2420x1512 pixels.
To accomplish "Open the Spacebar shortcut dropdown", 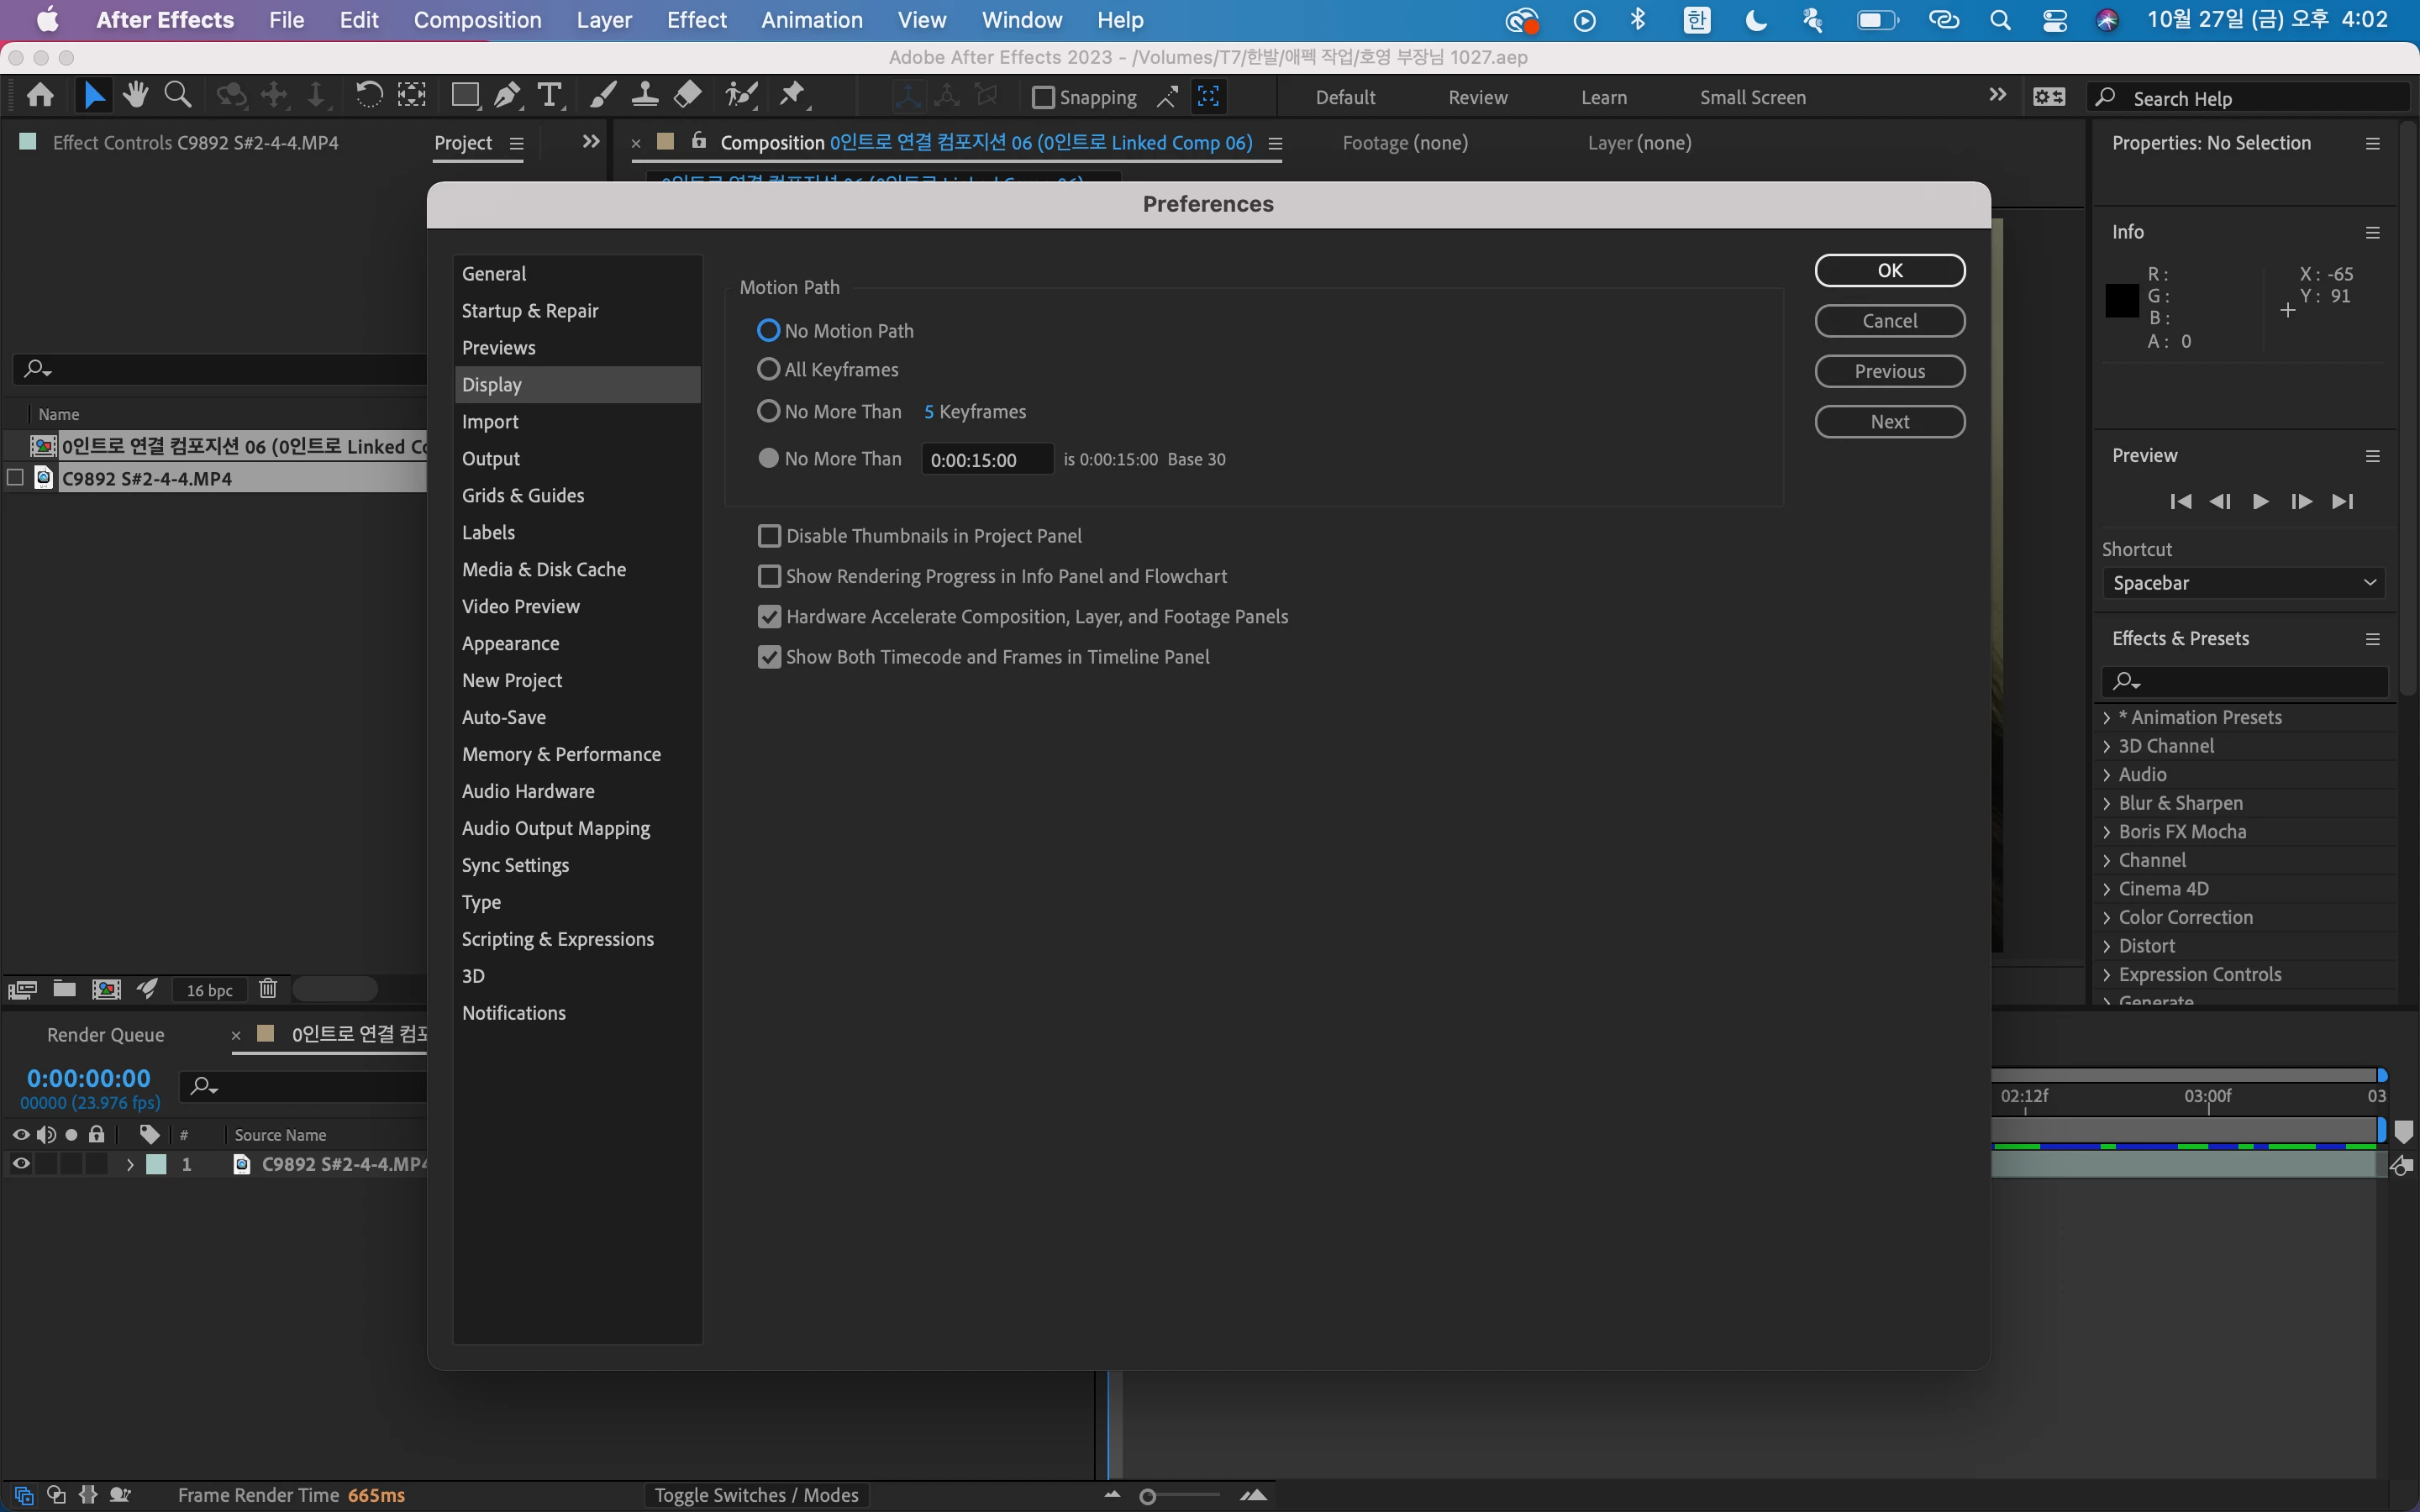I will pyautogui.click(x=2243, y=583).
